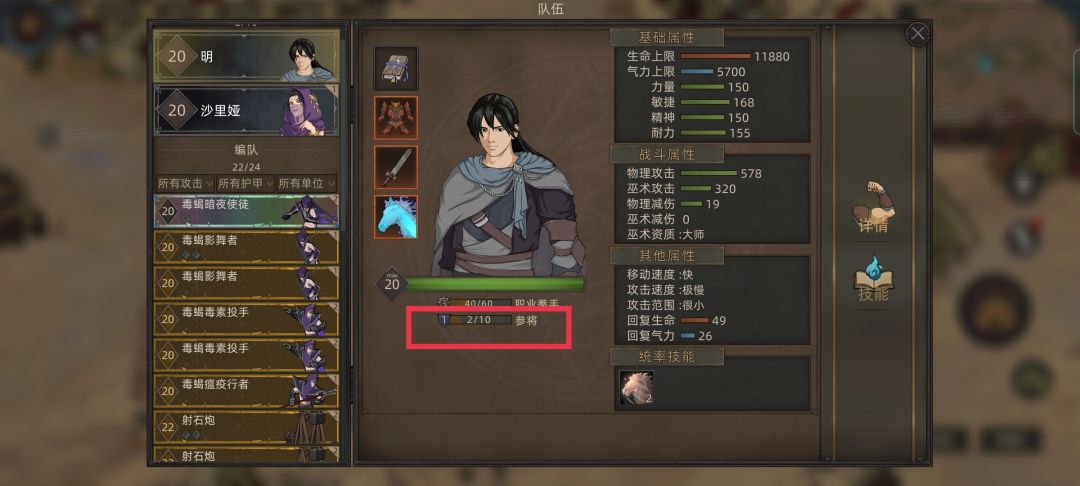
Task: Select the first 毒蝎毒素投手 unit
Action: point(247,319)
